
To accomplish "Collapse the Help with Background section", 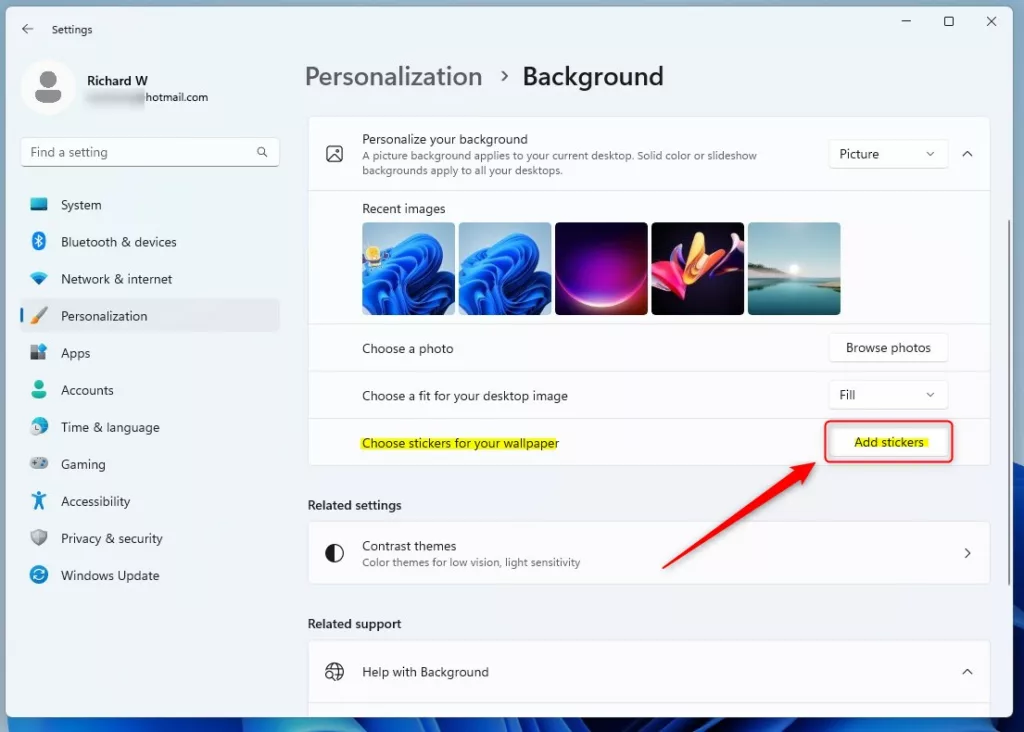I will 967,671.
